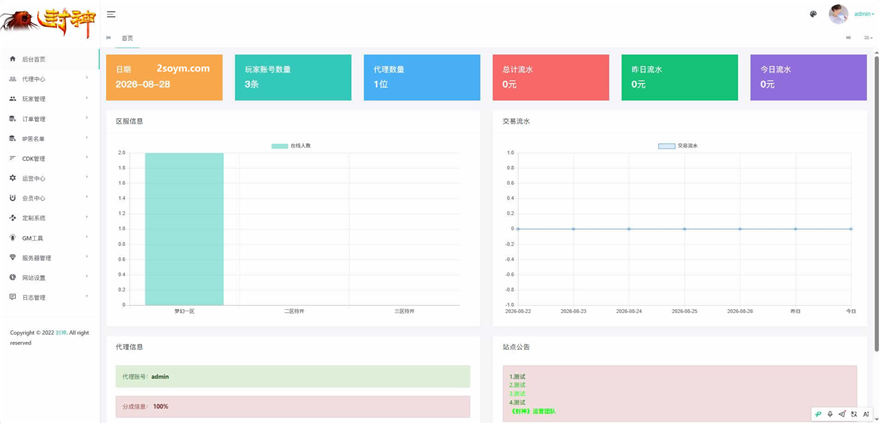This screenshot has width=880, height=424.
Task: Click the AI icon in bottom toolbar
Action: point(865,413)
